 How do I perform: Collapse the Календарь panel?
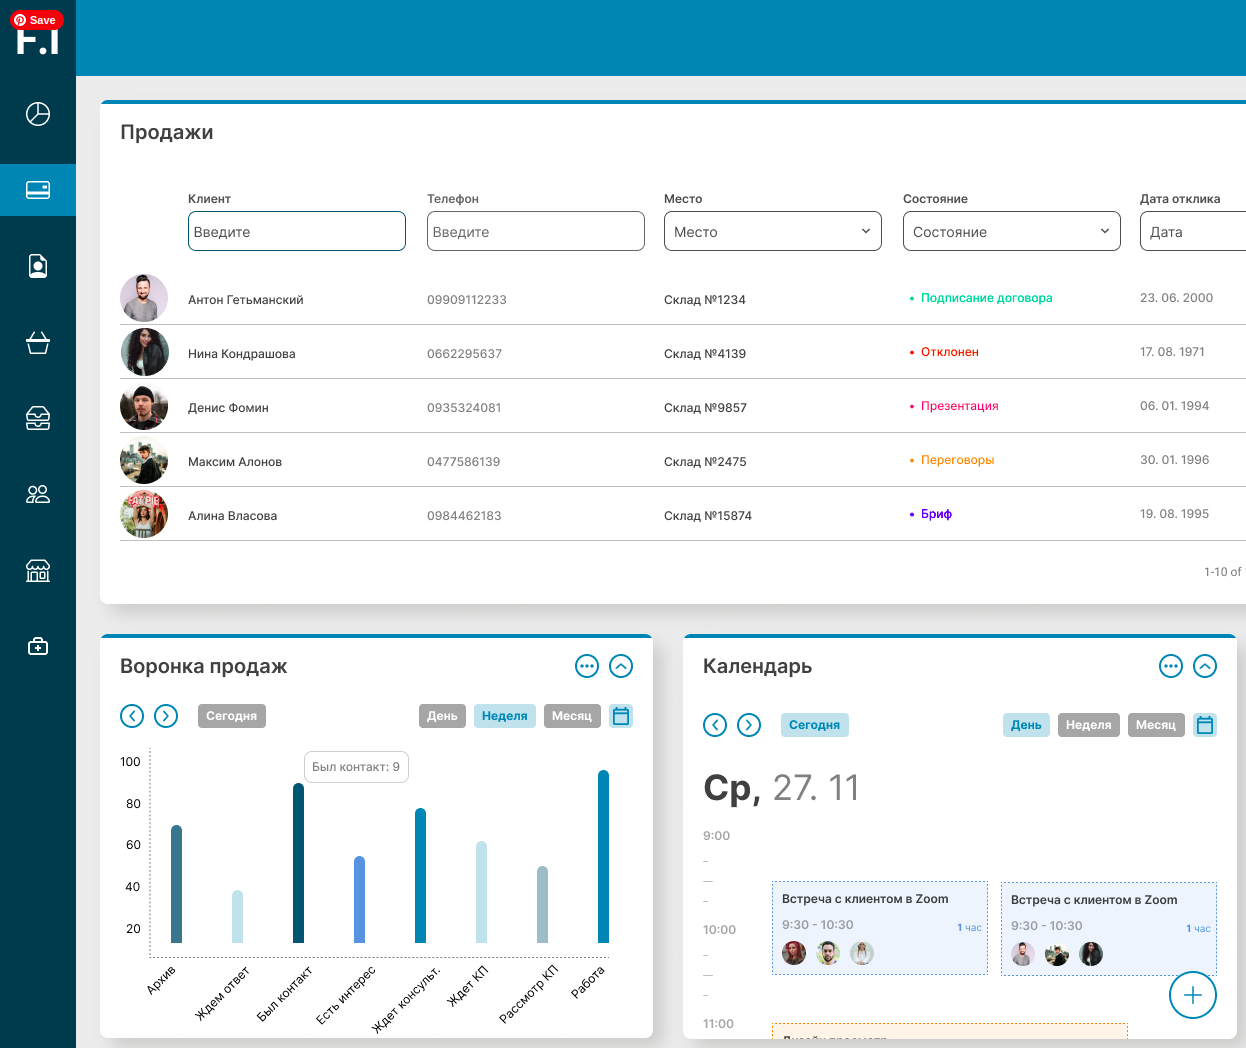[1205, 666]
